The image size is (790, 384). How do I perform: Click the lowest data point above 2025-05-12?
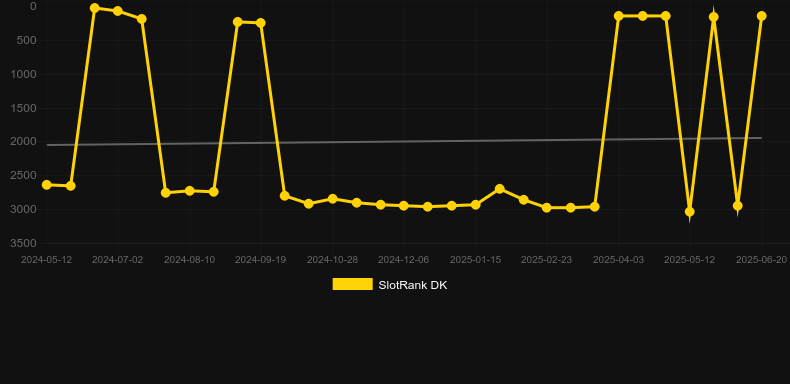click(x=689, y=212)
